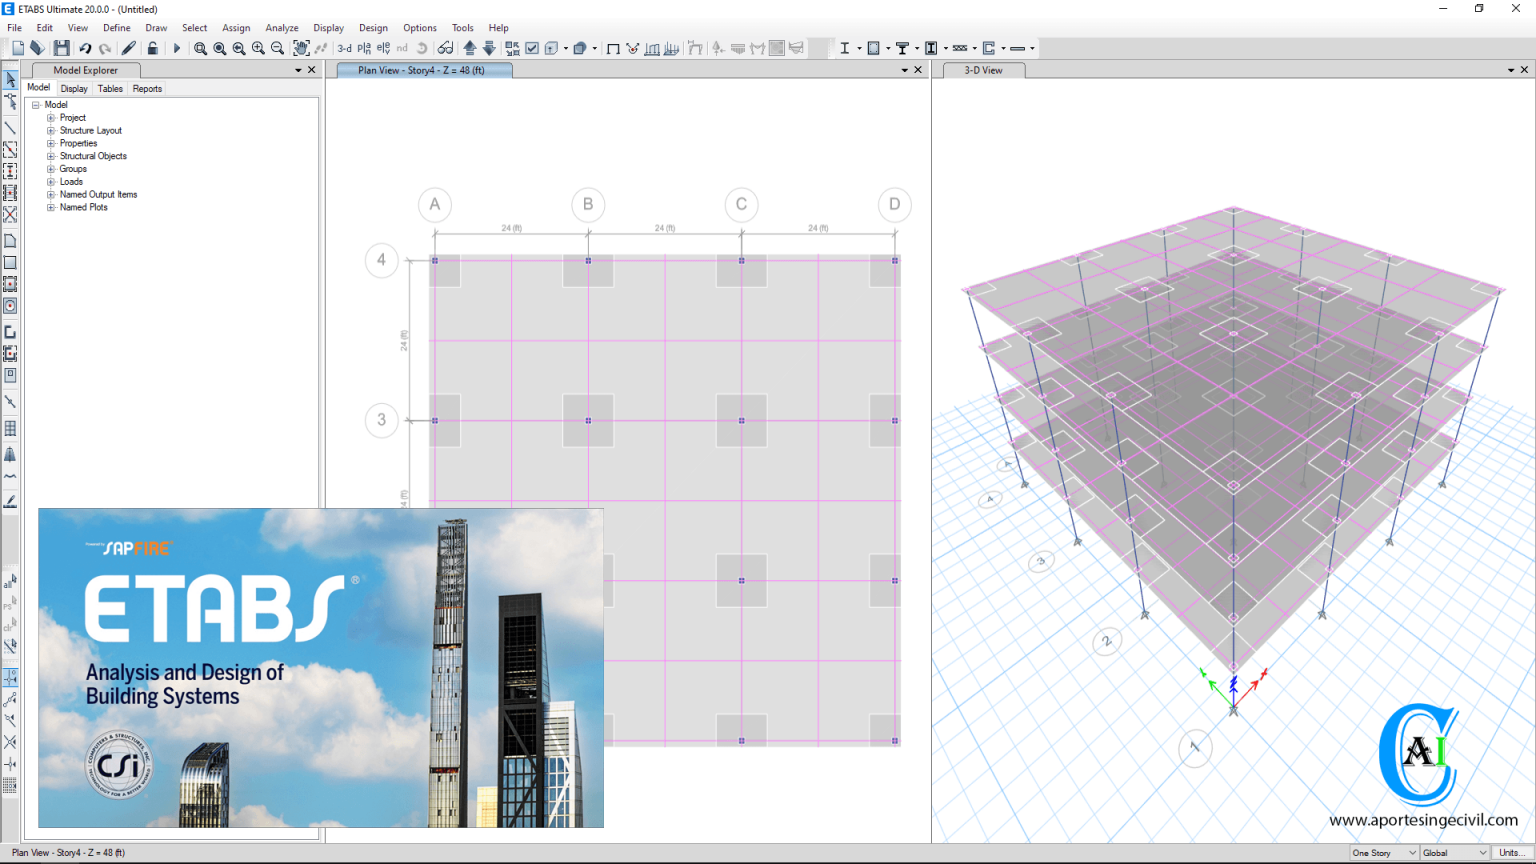Click the Run Analysis play icon
Viewport: 1536px width, 864px height.
[177, 48]
